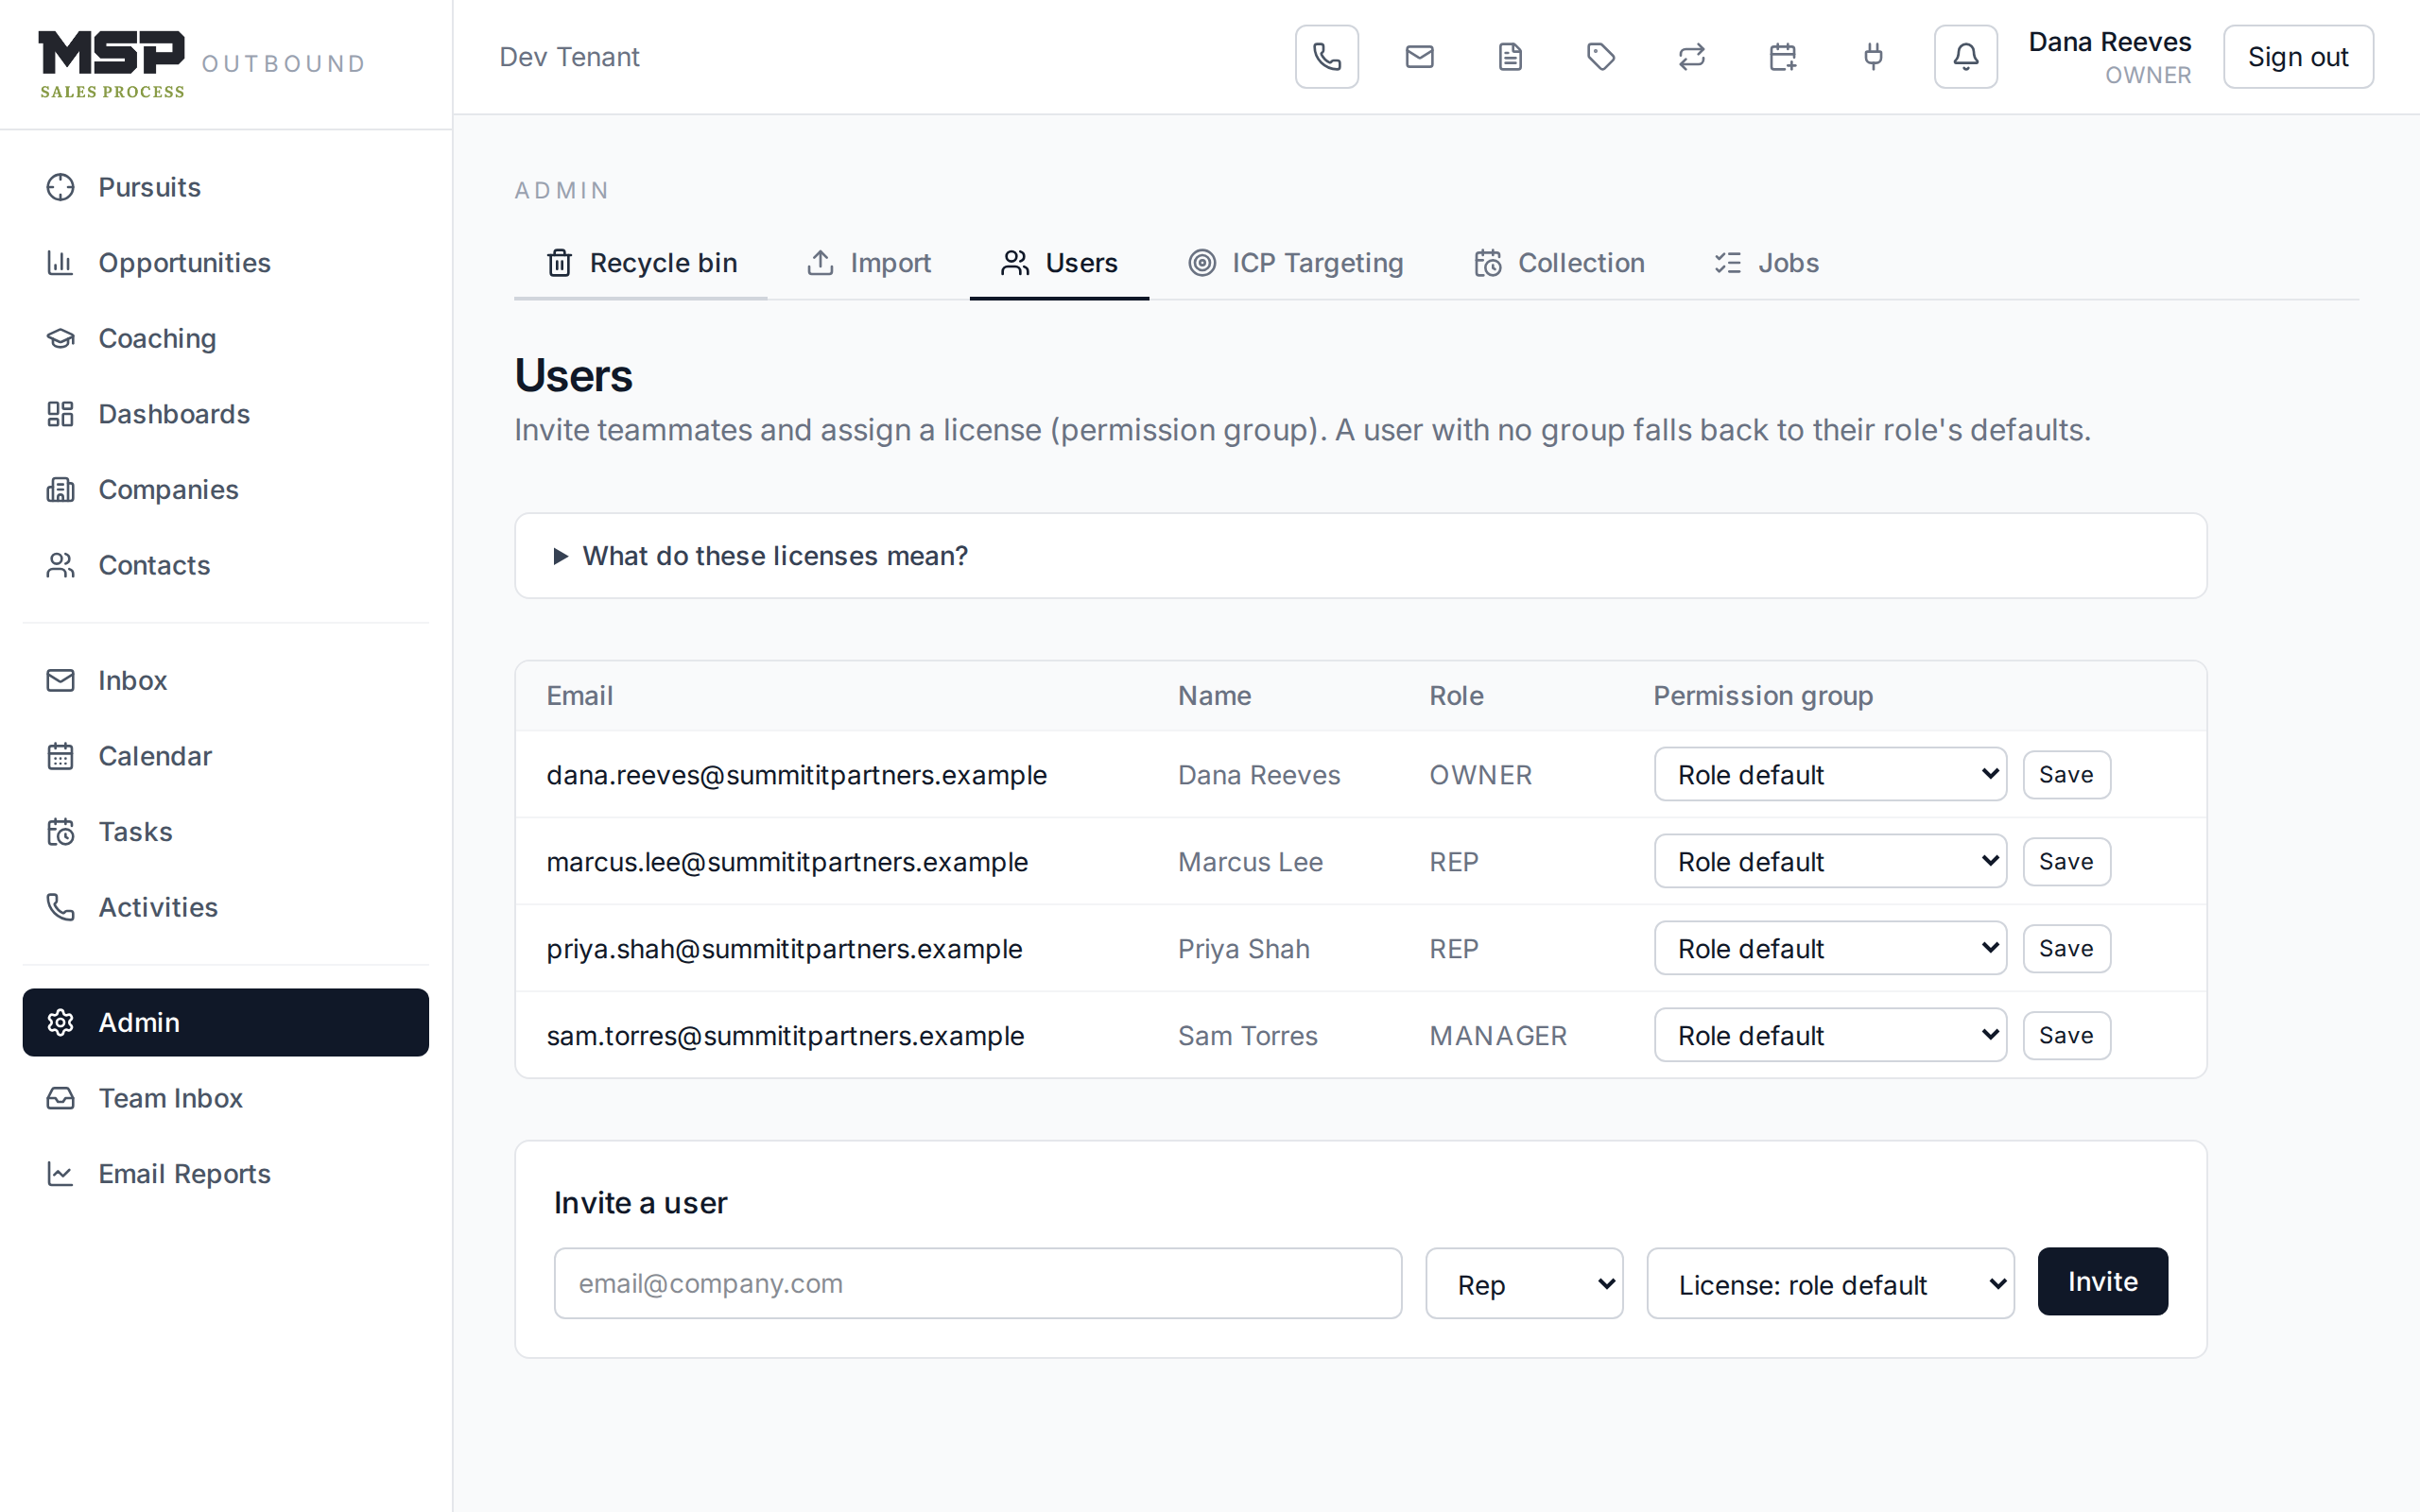Save Sam Torres permission group

(2066, 1035)
